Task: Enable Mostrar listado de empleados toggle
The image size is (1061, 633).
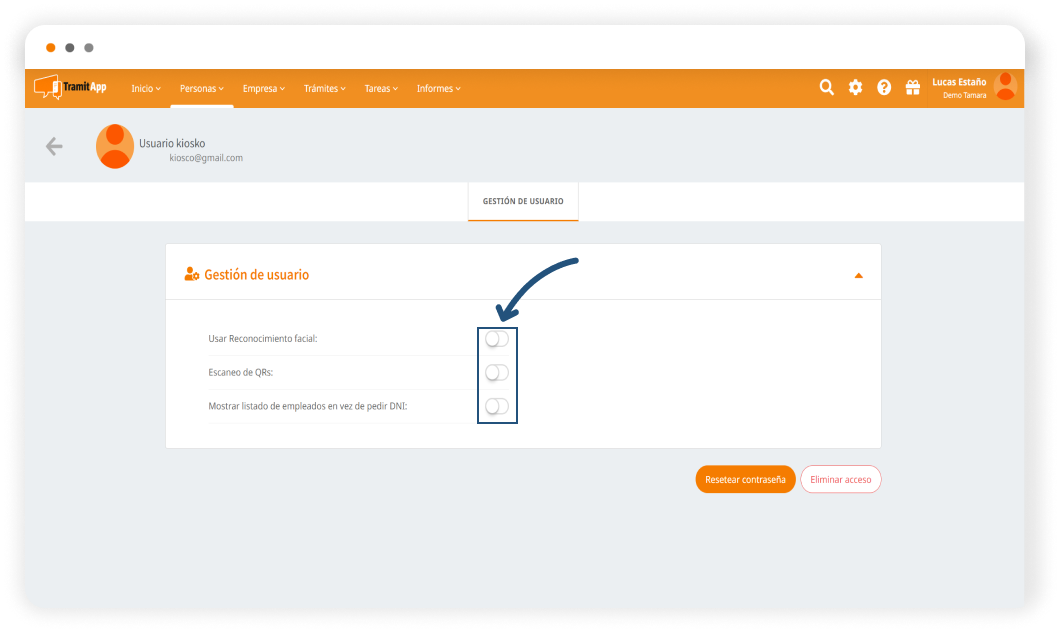Action: (x=497, y=406)
